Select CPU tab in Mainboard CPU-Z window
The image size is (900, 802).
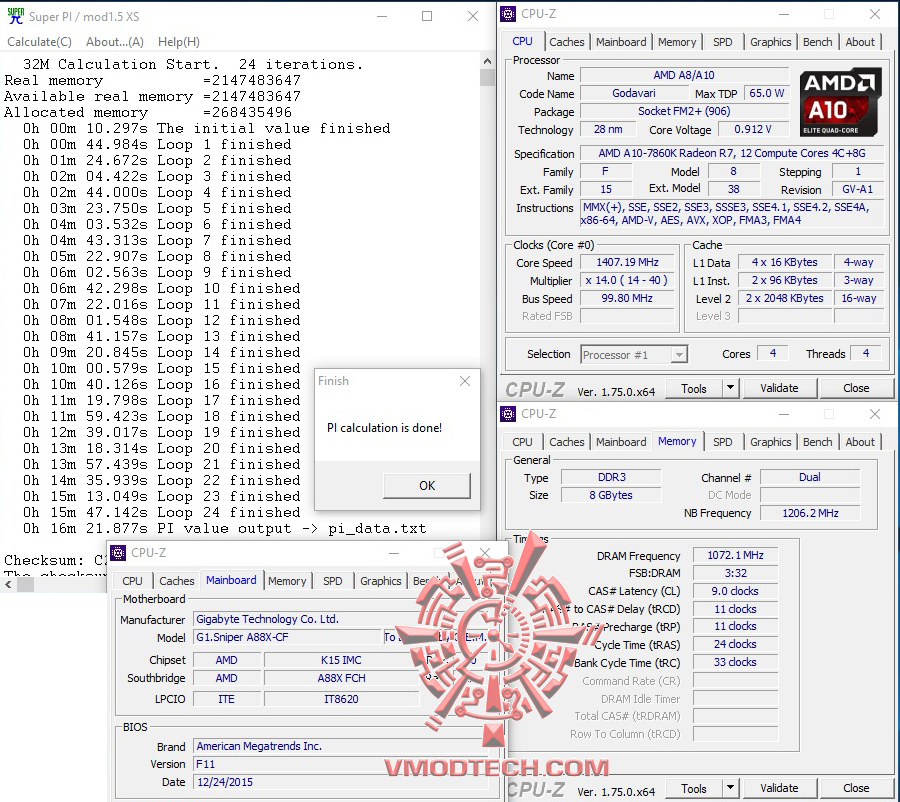(132, 581)
